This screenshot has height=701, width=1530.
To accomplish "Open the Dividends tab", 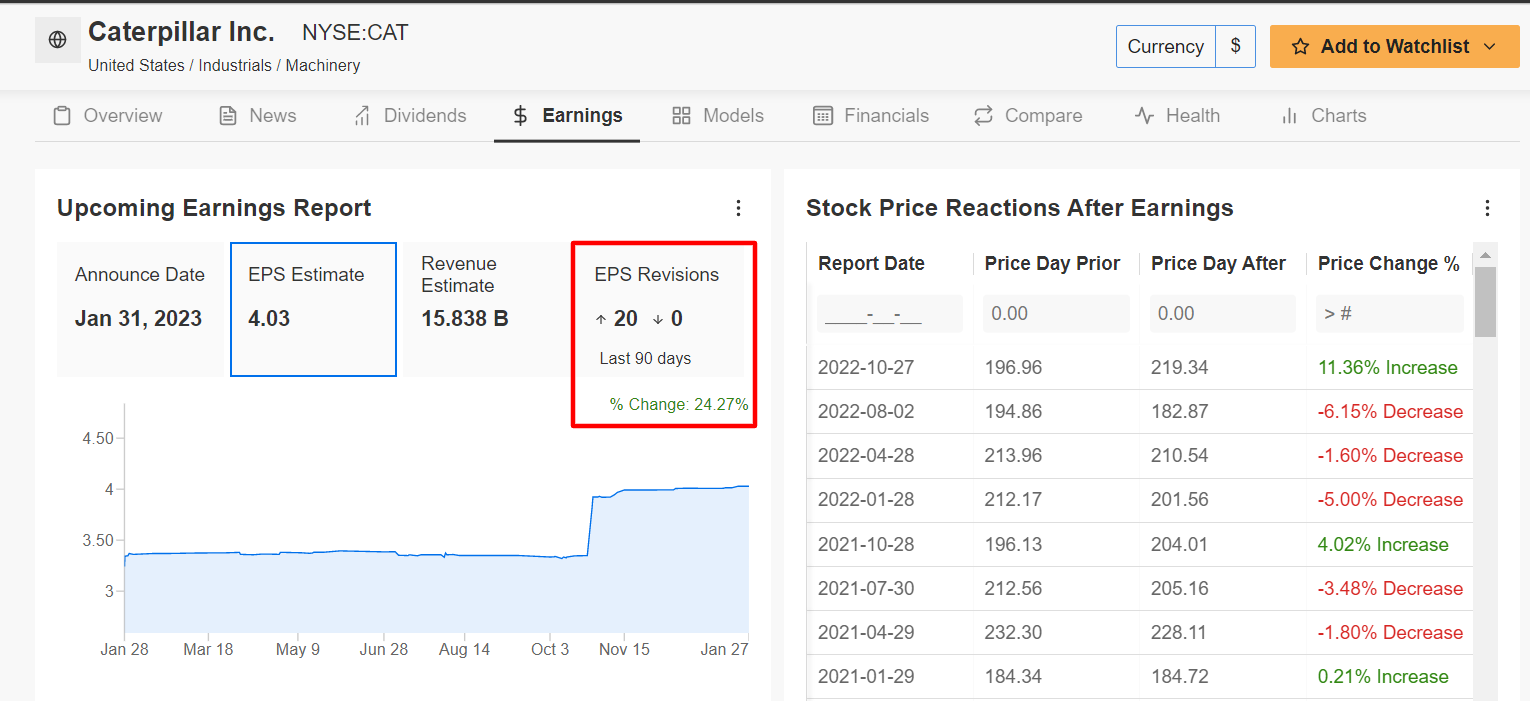I will click(x=410, y=116).
